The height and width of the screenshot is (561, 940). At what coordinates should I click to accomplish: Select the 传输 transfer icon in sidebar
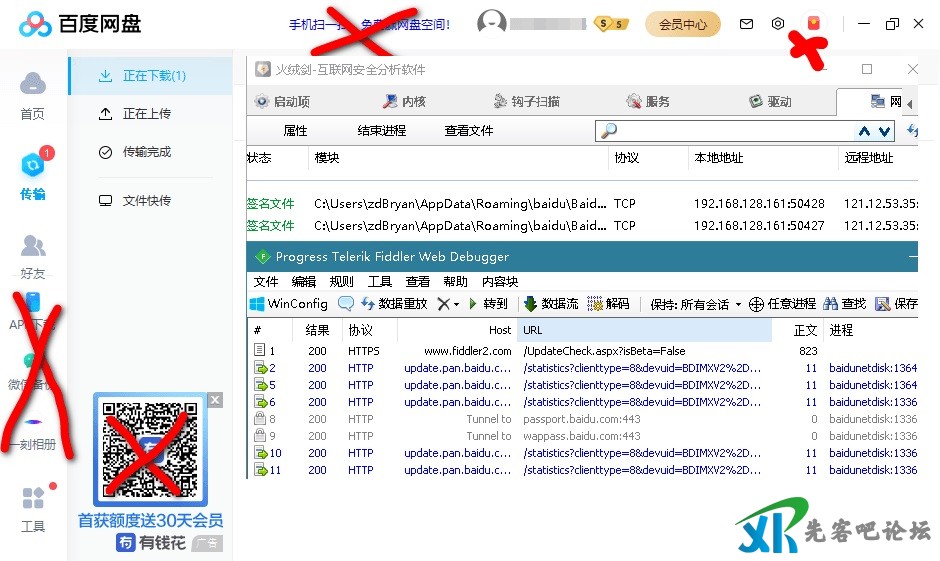(x=33, y=175)
